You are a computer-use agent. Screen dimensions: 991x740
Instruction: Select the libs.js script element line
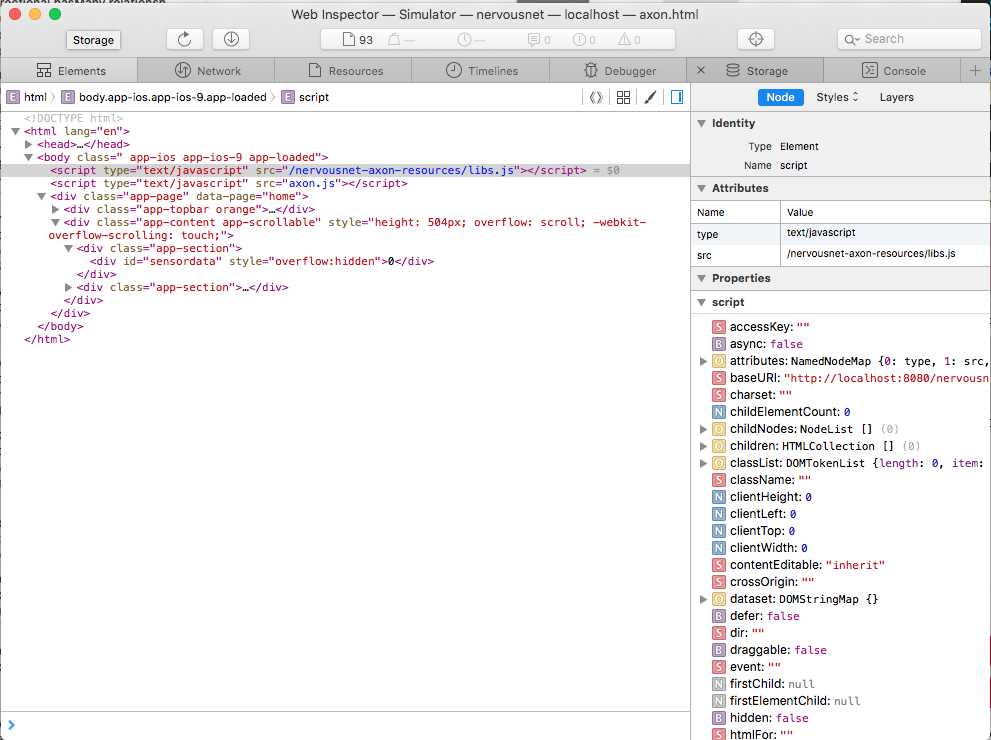tap(345, 171)
